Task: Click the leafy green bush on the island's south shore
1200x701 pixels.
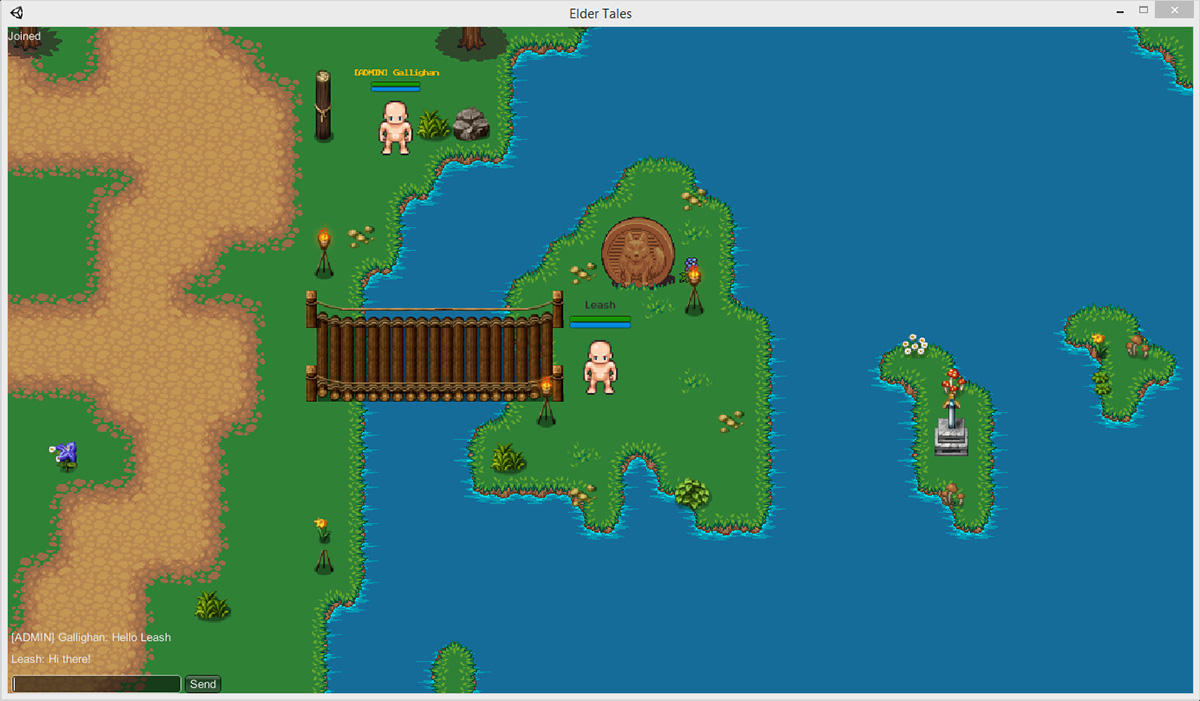Action: (691, 493)
